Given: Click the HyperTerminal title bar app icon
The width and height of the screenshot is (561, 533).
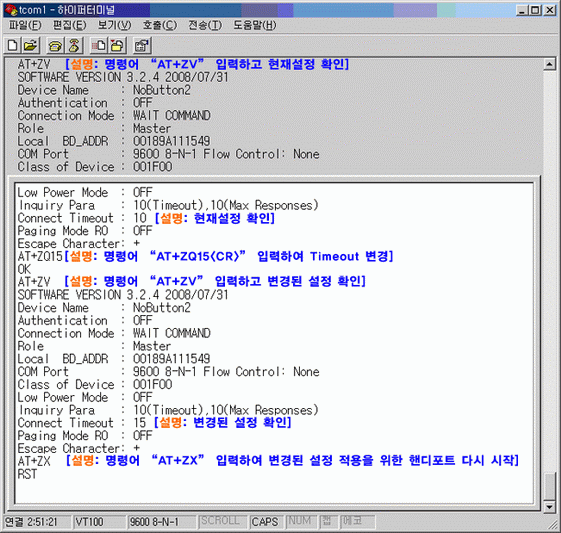Looking at the screenshot, I should tap(11, 10).
